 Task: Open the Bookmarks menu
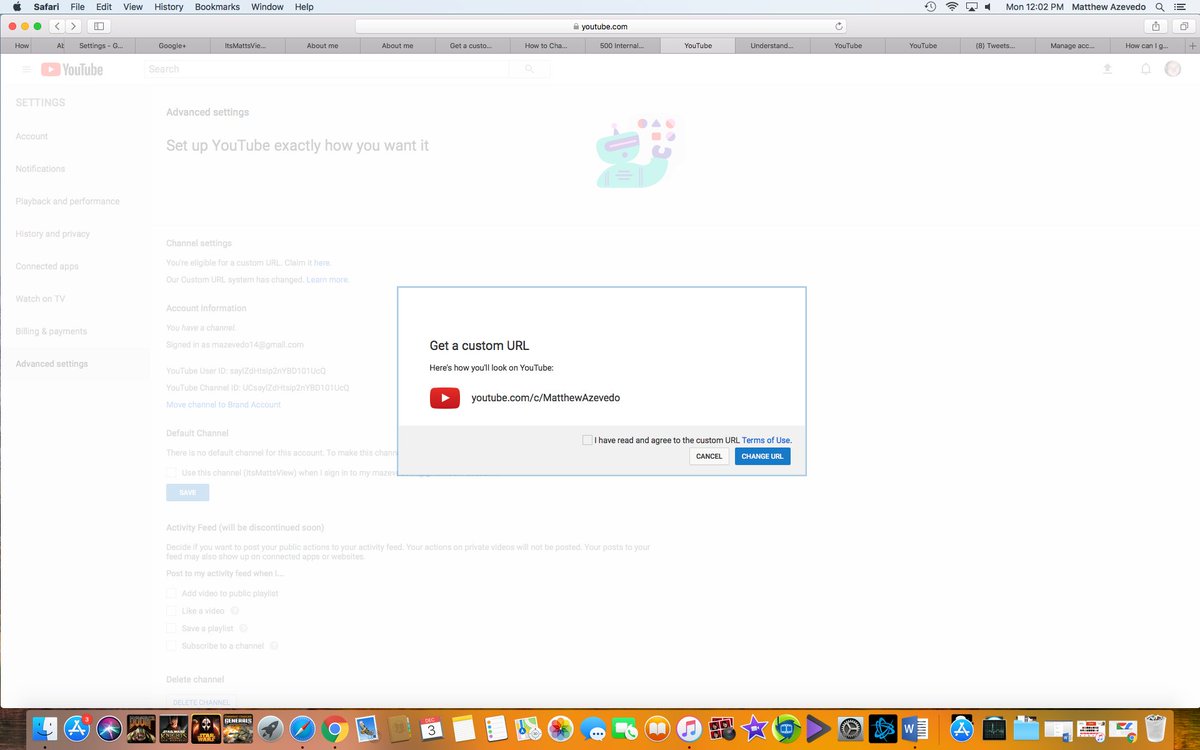(217, 7)
